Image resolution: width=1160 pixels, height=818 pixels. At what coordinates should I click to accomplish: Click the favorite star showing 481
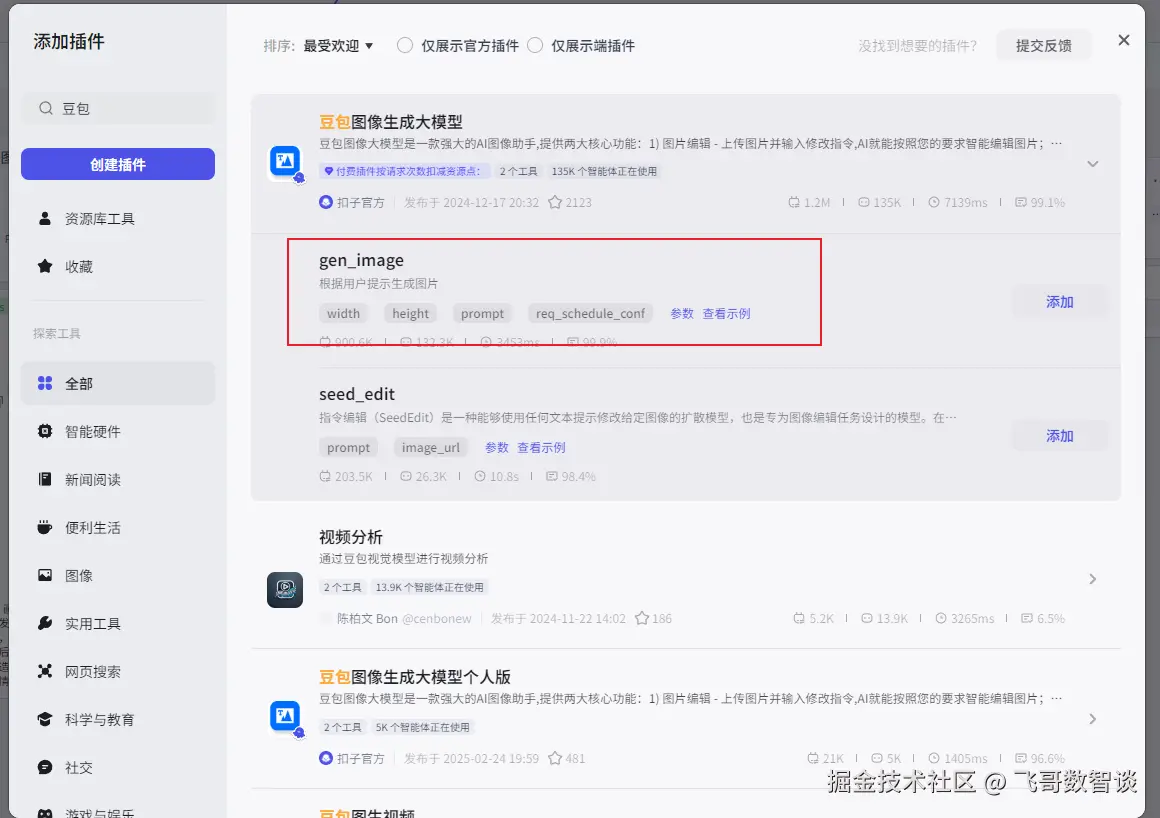coord(555,758)
